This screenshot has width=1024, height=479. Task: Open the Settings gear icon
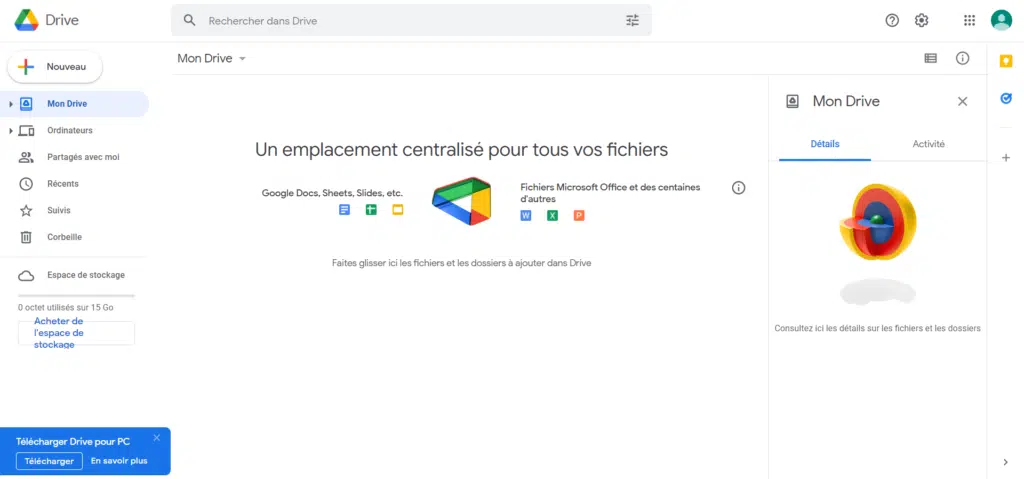(x=921, y=20)
